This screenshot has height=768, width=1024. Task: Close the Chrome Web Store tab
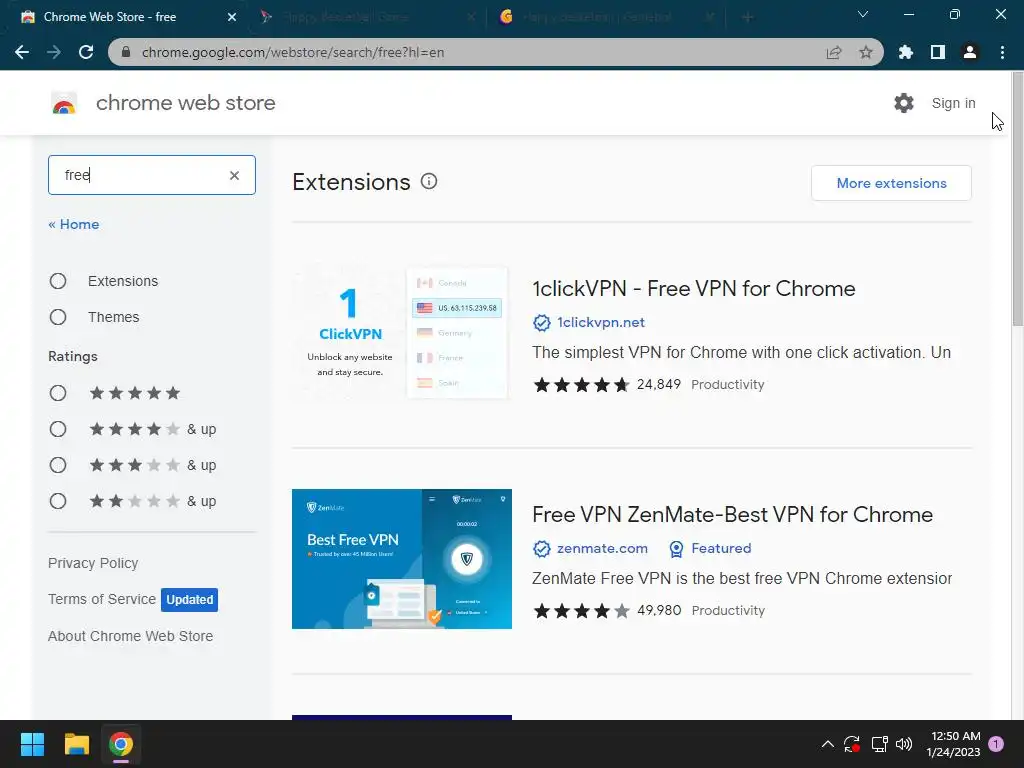pos(232,17)
